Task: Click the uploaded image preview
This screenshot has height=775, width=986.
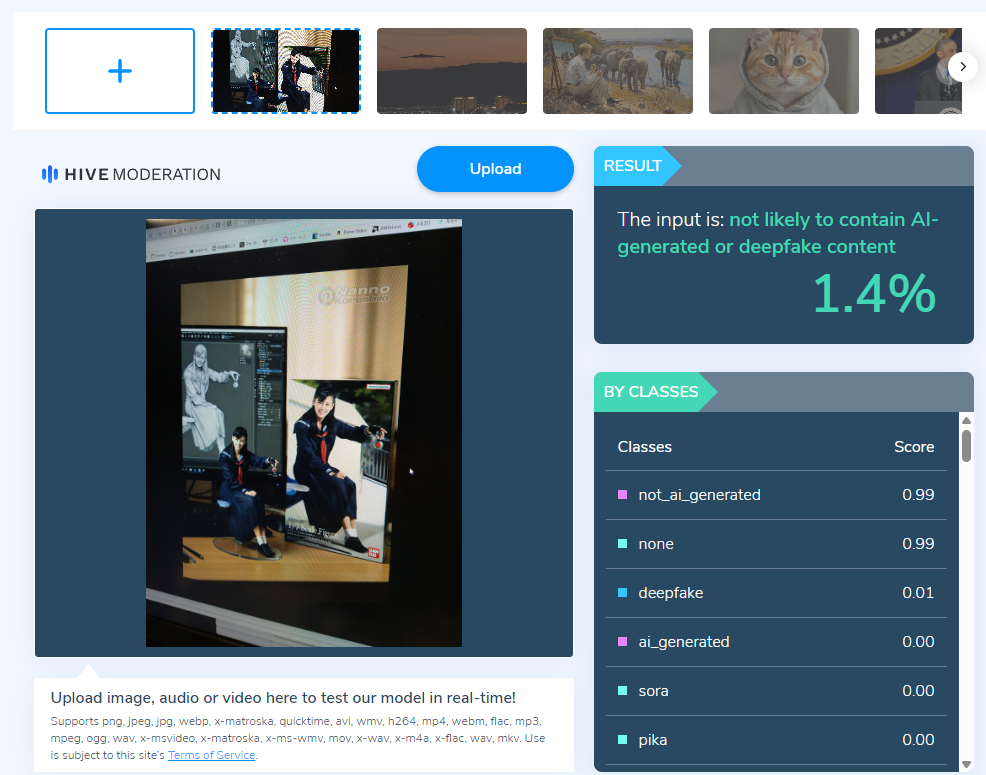Action: pyautogui.click(x=303, y=432)
